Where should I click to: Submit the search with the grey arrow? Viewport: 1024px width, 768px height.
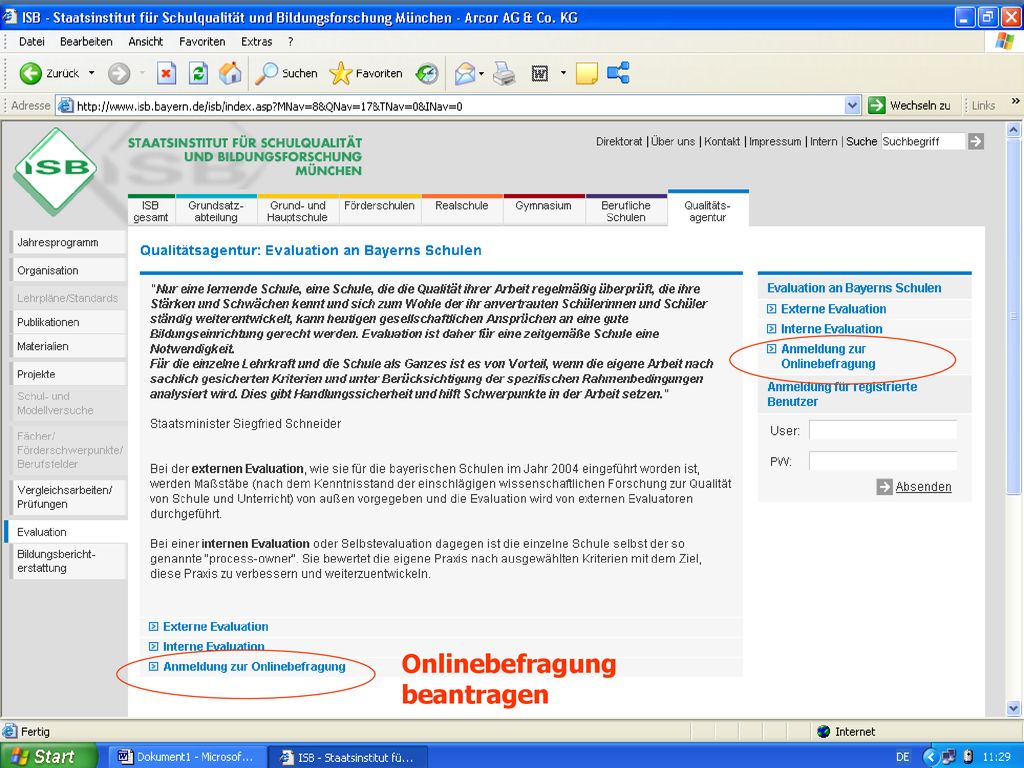[x=976, y=141]
